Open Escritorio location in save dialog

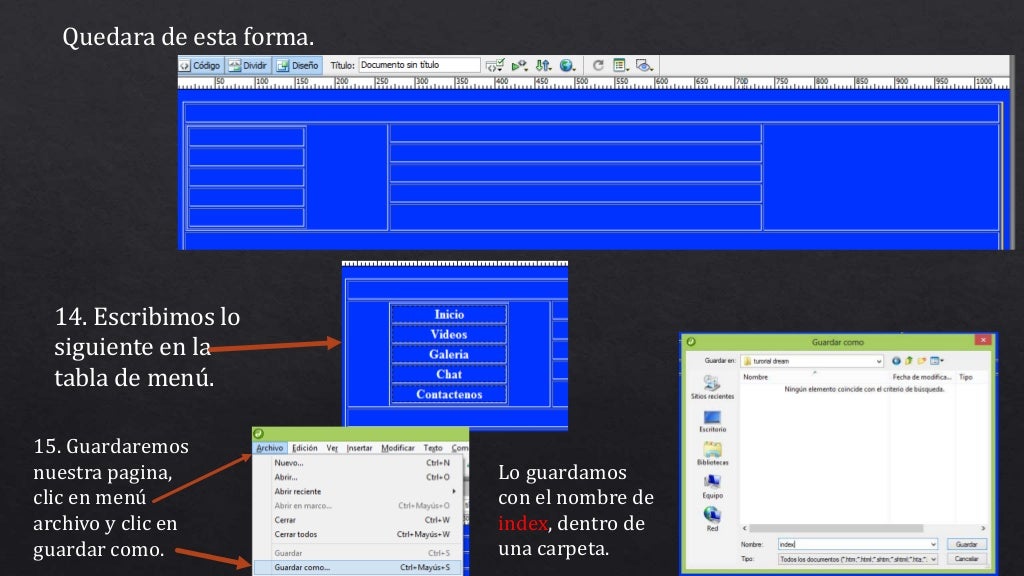coord(712,421)
